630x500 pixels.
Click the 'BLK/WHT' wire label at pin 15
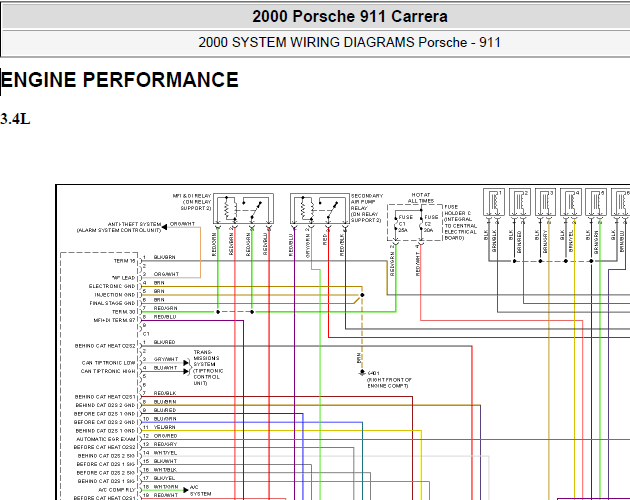click(165, 461)
